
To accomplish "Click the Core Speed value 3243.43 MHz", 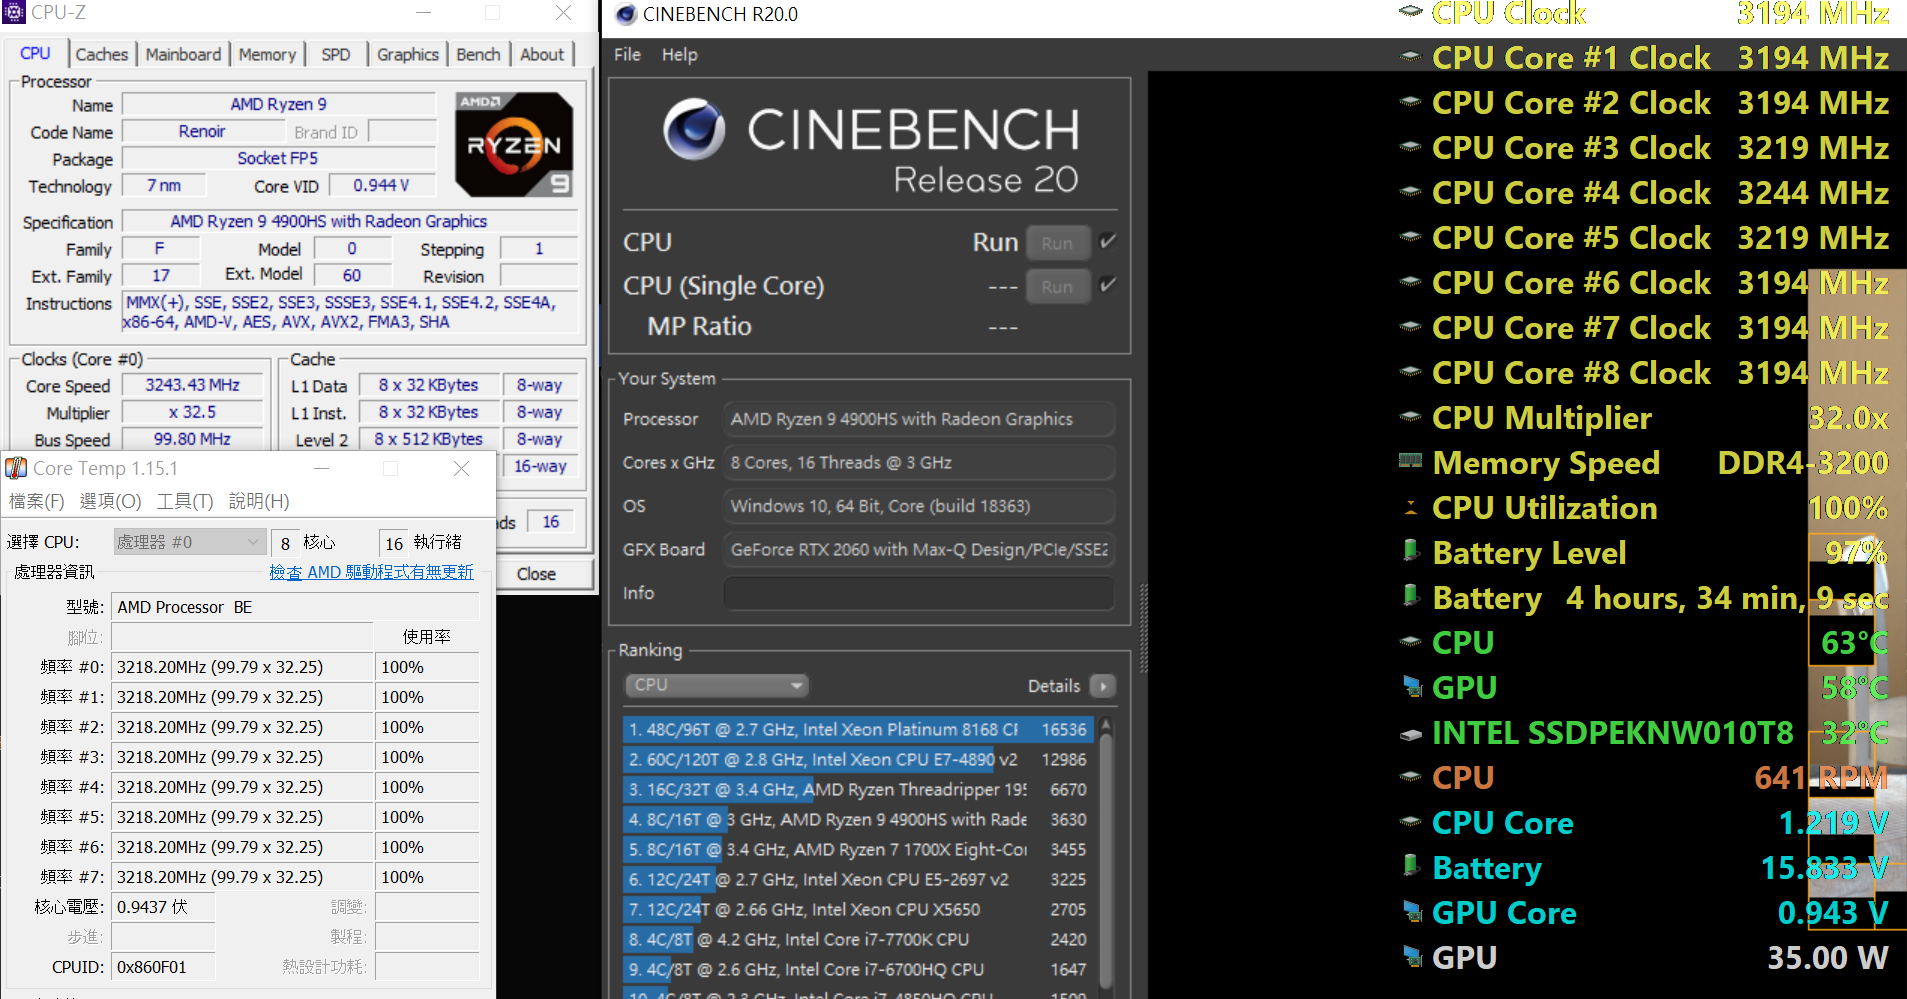I will 192,385.
